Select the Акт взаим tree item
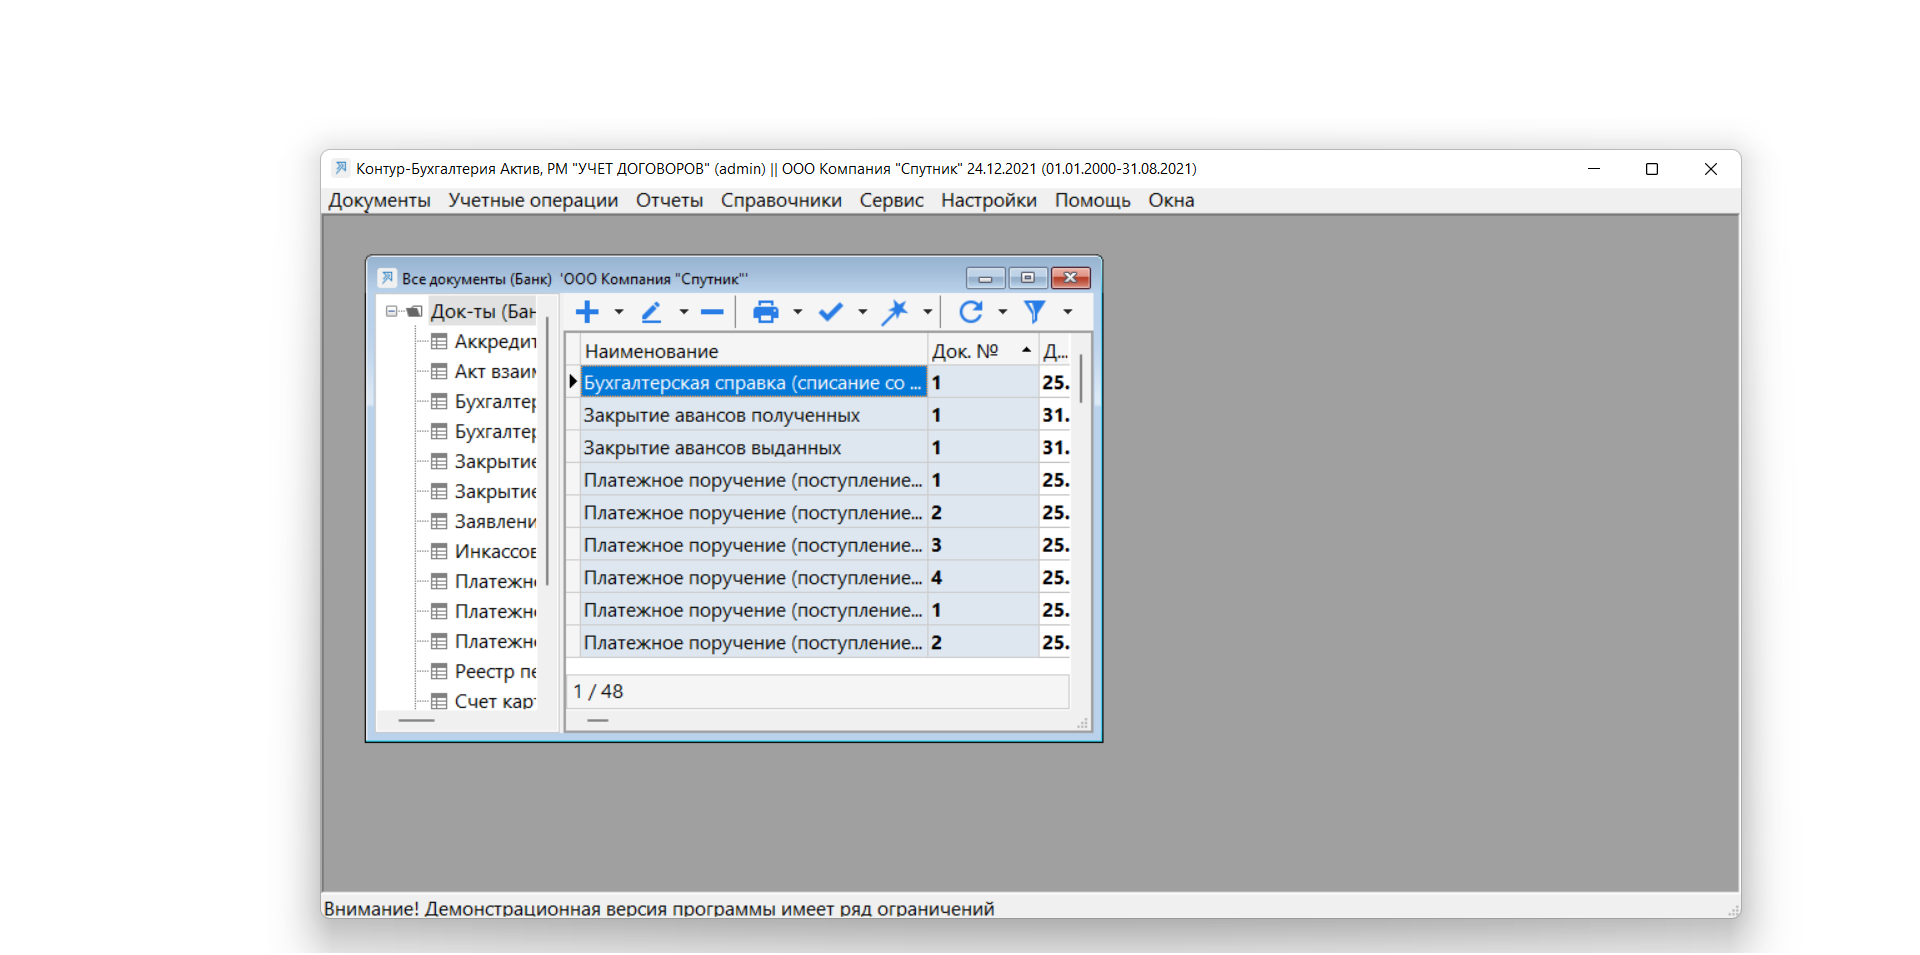Viewport: 1920px width, 955px height. 495,371
